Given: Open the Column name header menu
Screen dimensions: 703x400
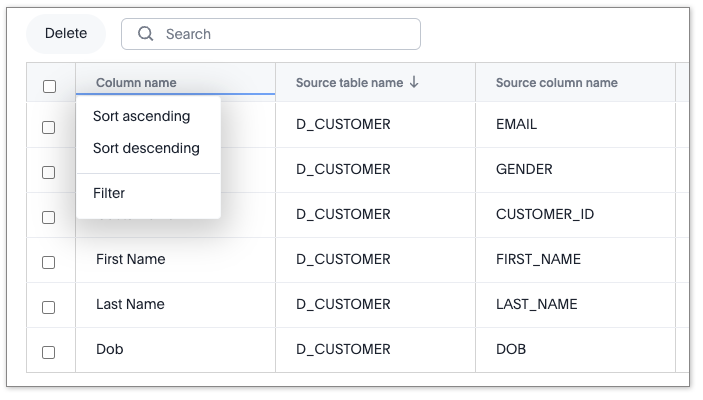Looking at the screenshot, I should pos(136,83).
